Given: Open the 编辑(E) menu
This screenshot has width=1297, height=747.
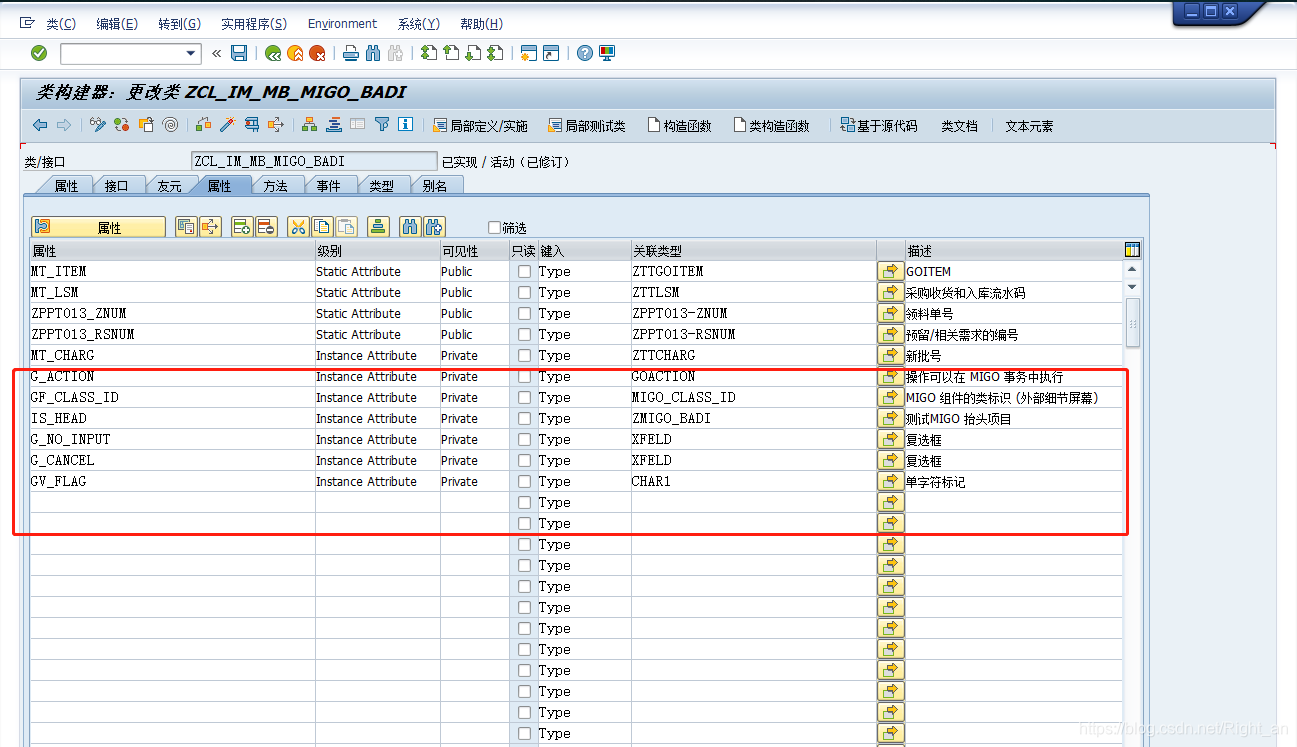Looking at the screenshot, I should [x=117, y=24].
